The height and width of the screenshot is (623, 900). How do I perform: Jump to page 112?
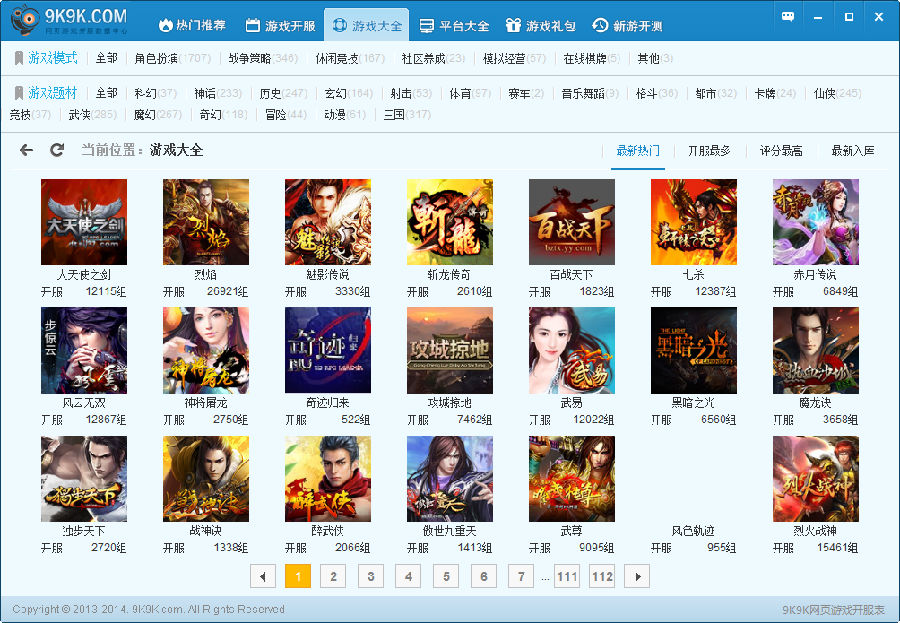[603, 576]
